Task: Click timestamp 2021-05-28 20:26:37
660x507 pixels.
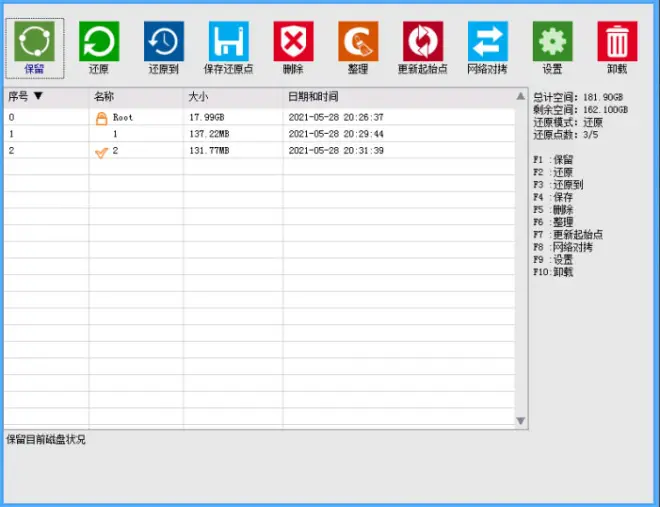Action: 336,117
